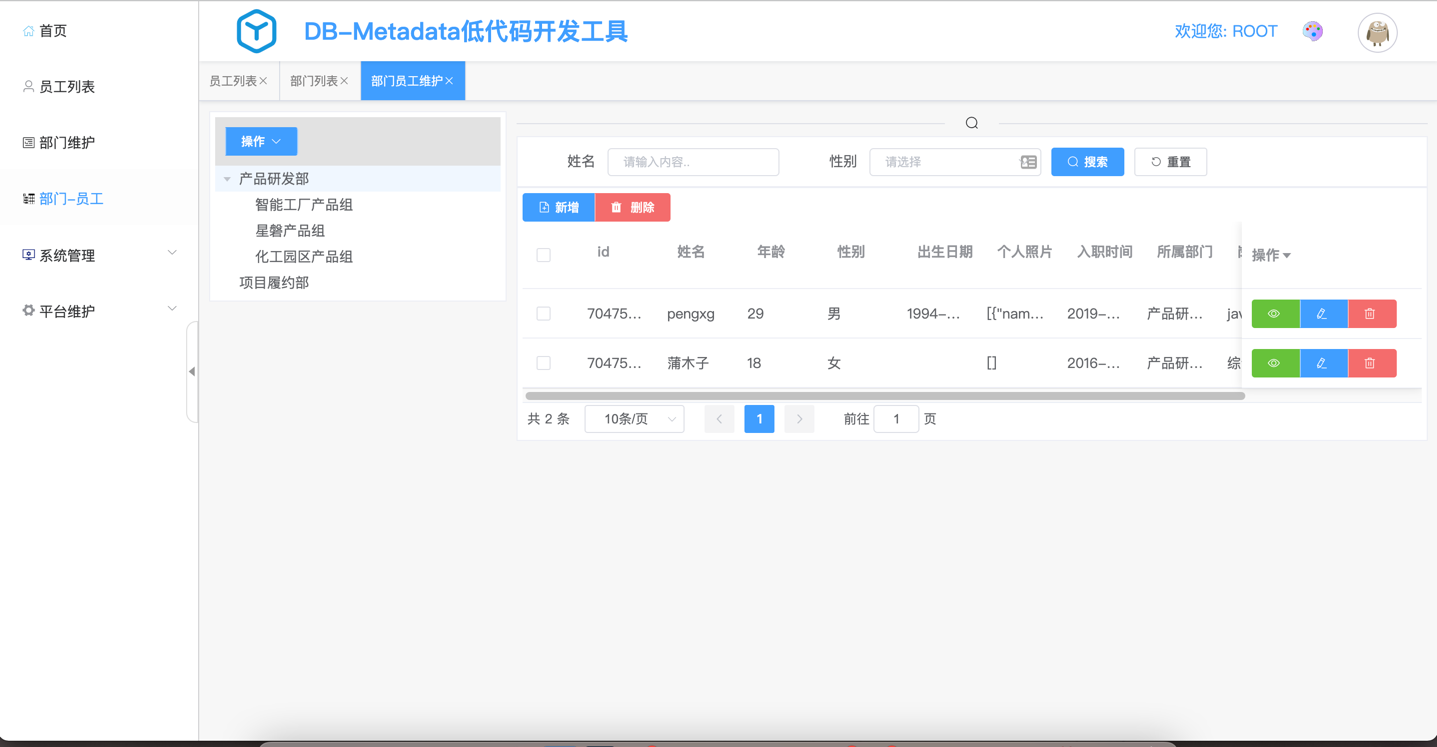Click the 新增 button
1437x747 pixels.
tap(559, 207)
